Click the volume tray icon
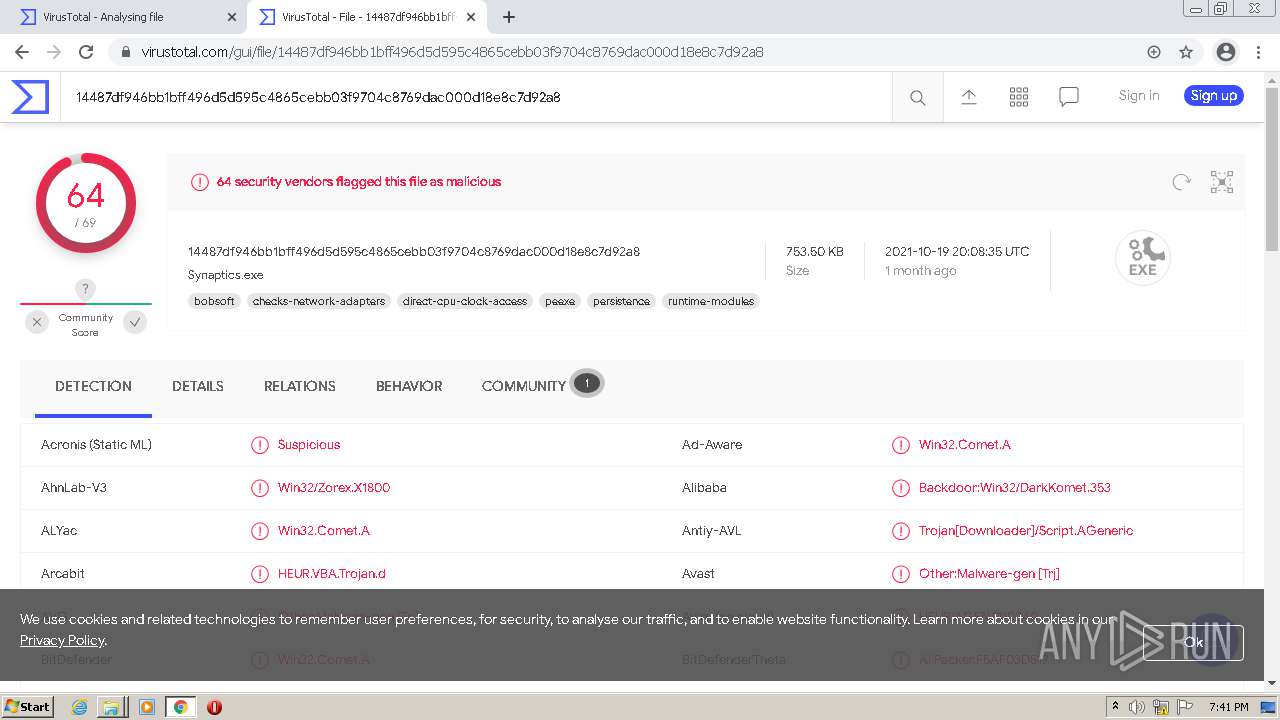This screenshot has width=1280, height=720. (1137, 707)
